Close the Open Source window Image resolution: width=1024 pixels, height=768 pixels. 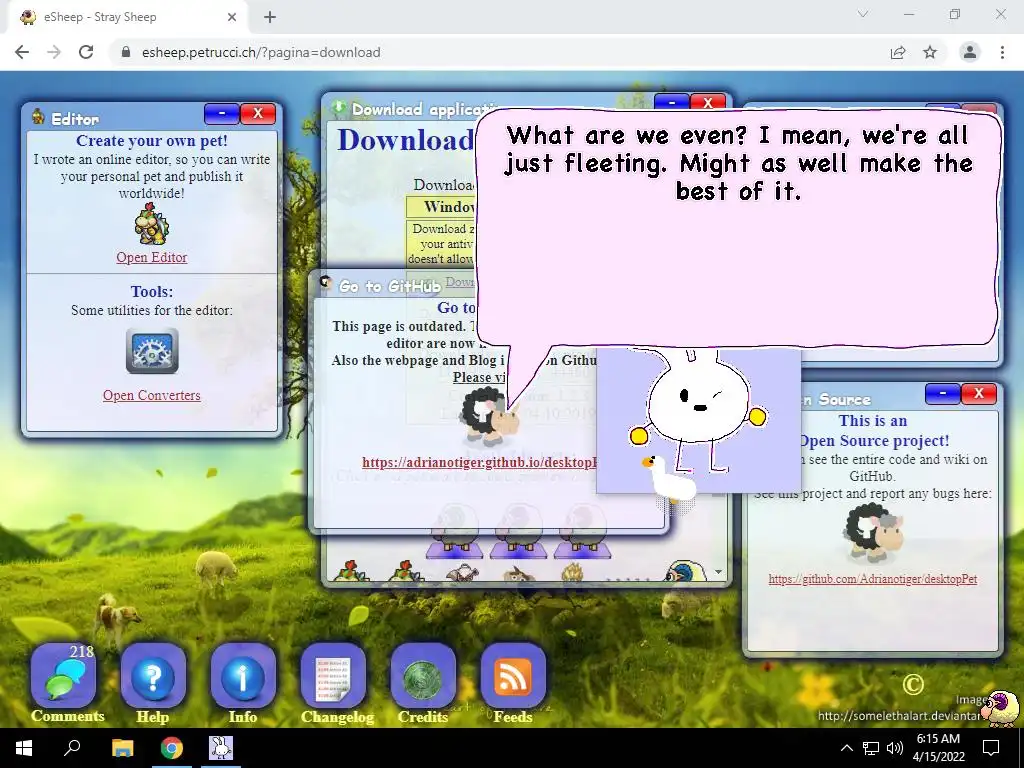(x=979, y=394)
